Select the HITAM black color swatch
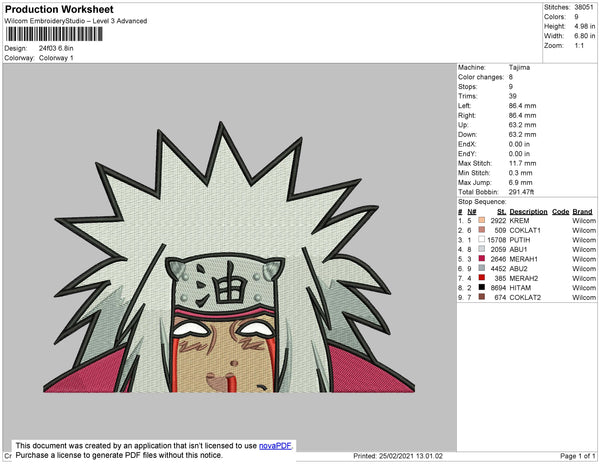Viewport: 600px width, 464px height. tap(481, 287)
